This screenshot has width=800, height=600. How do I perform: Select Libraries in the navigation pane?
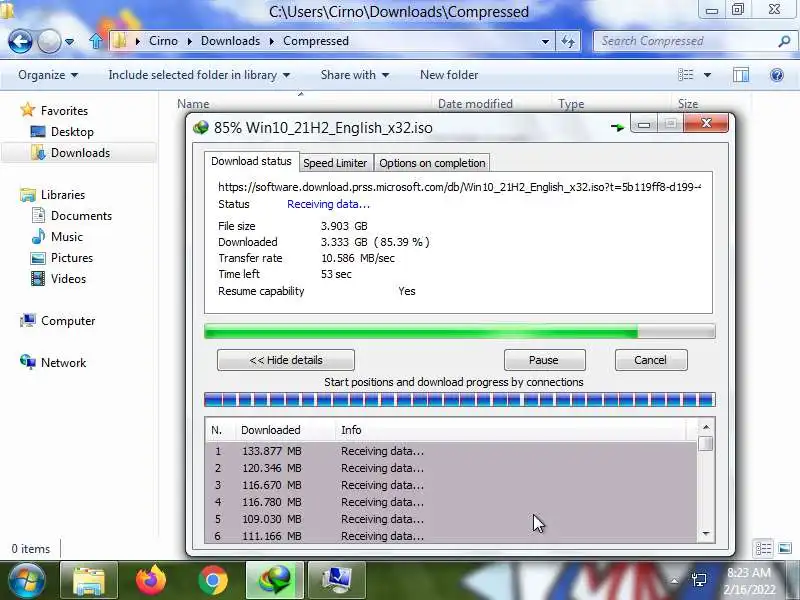tap(52, 194)
